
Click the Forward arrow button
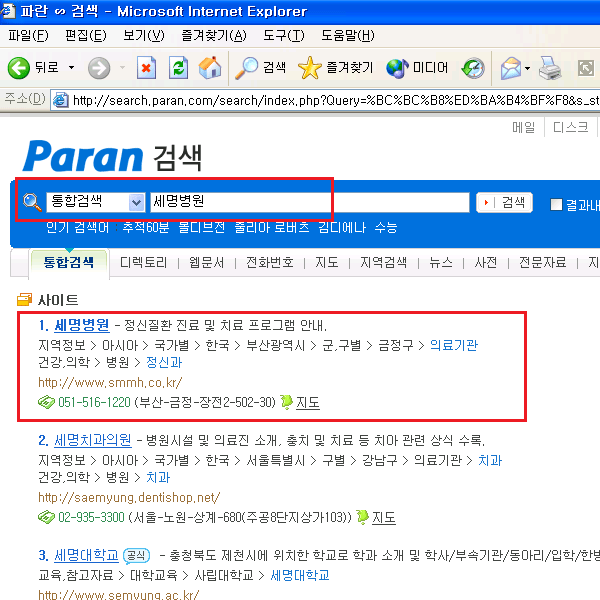click(x=99, y=68)
